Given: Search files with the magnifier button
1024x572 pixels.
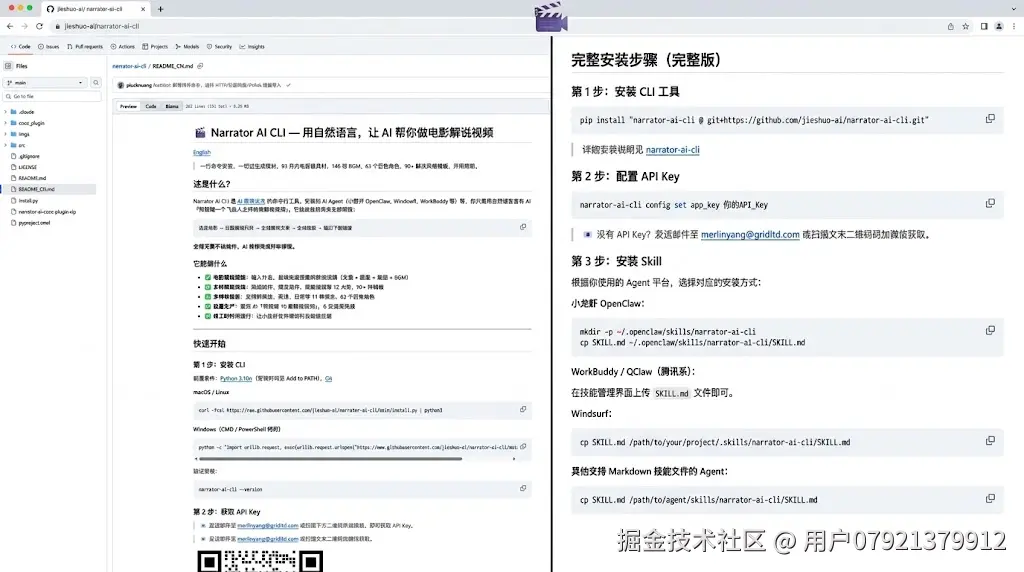Looking at the screenshot, I should point(96,83).
